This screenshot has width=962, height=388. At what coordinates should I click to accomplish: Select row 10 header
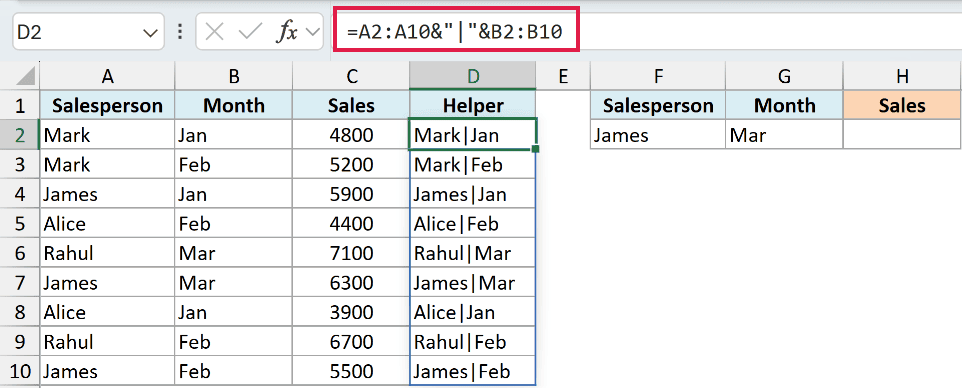tap(20, 371)
